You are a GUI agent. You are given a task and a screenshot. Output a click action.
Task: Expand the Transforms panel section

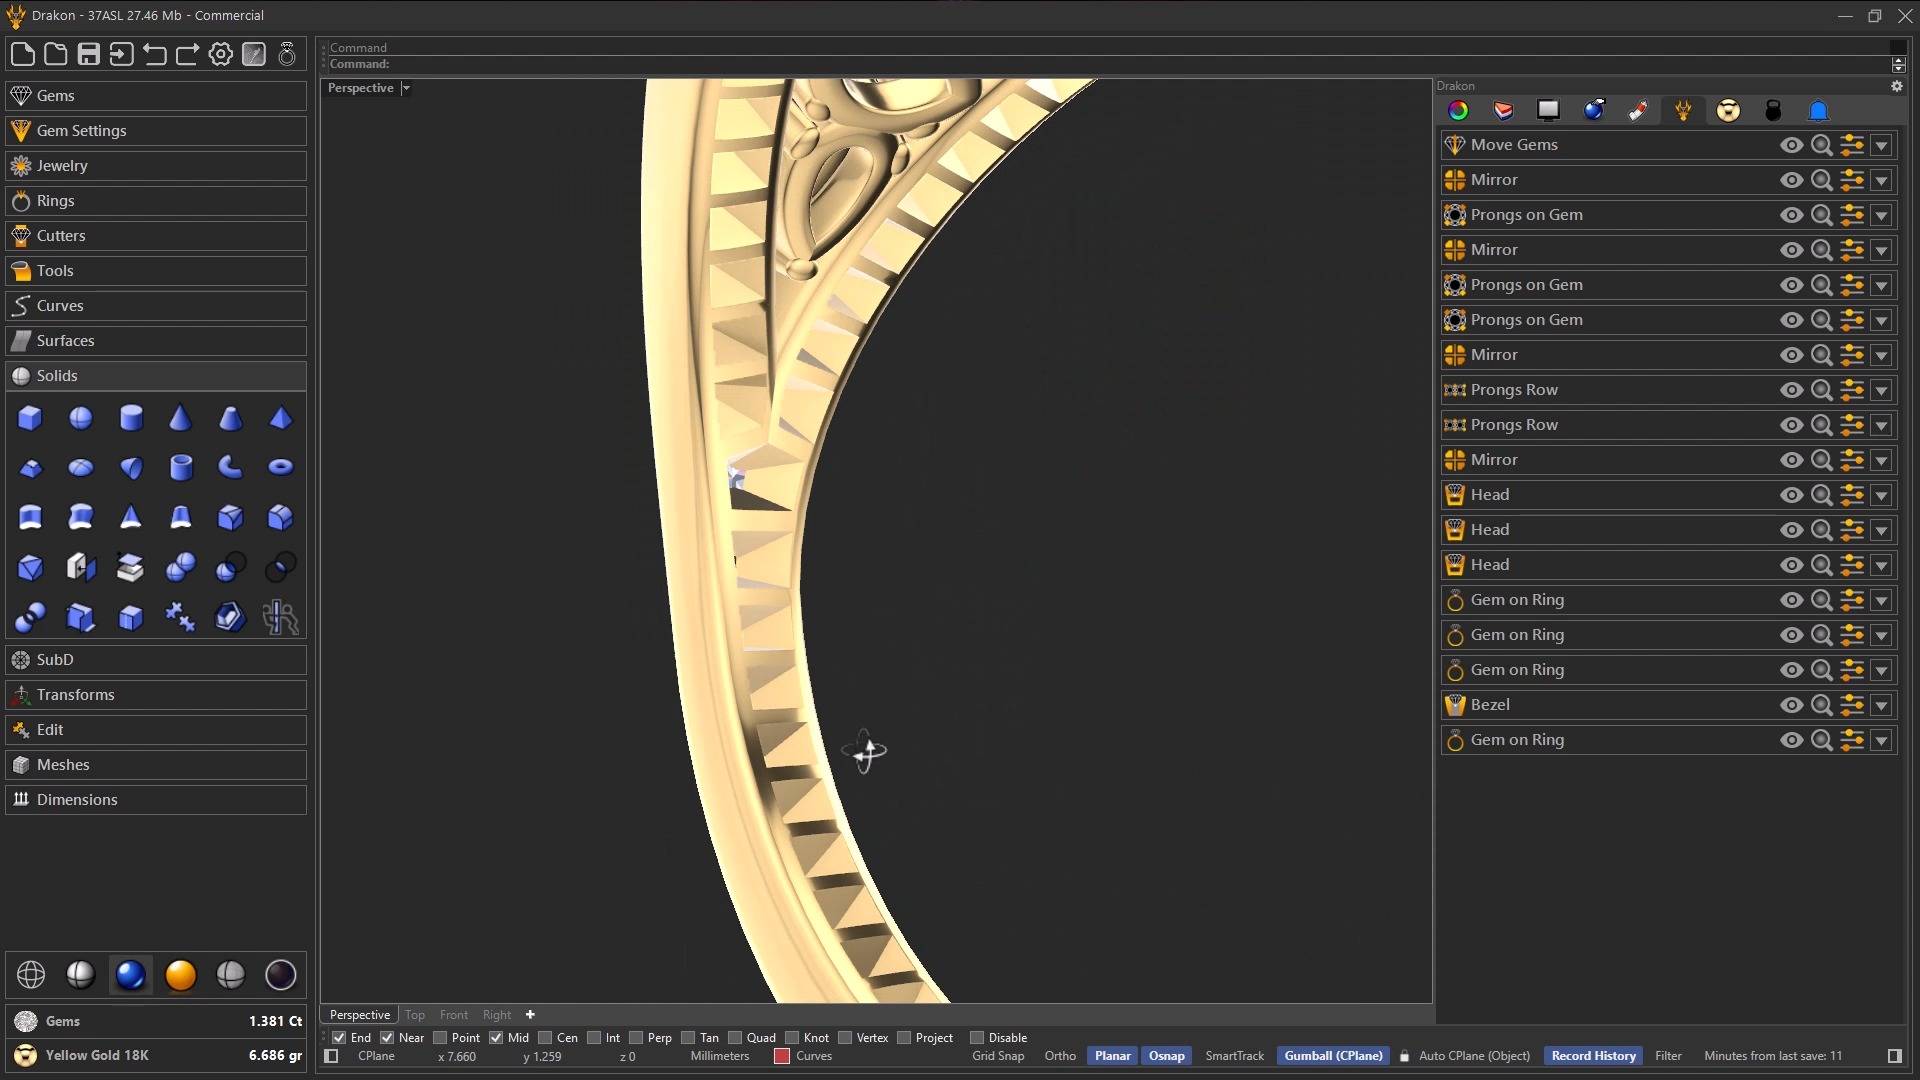tap(156, 695)
